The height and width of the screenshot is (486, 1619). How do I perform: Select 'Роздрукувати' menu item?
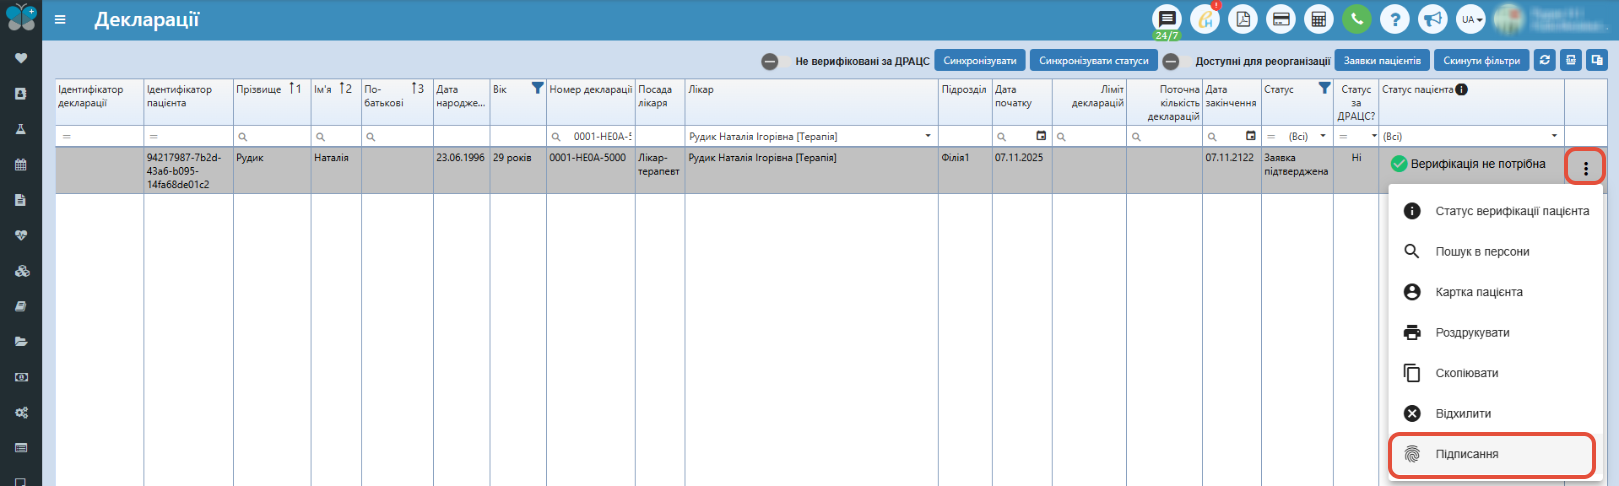click(x=1497, y=332)
